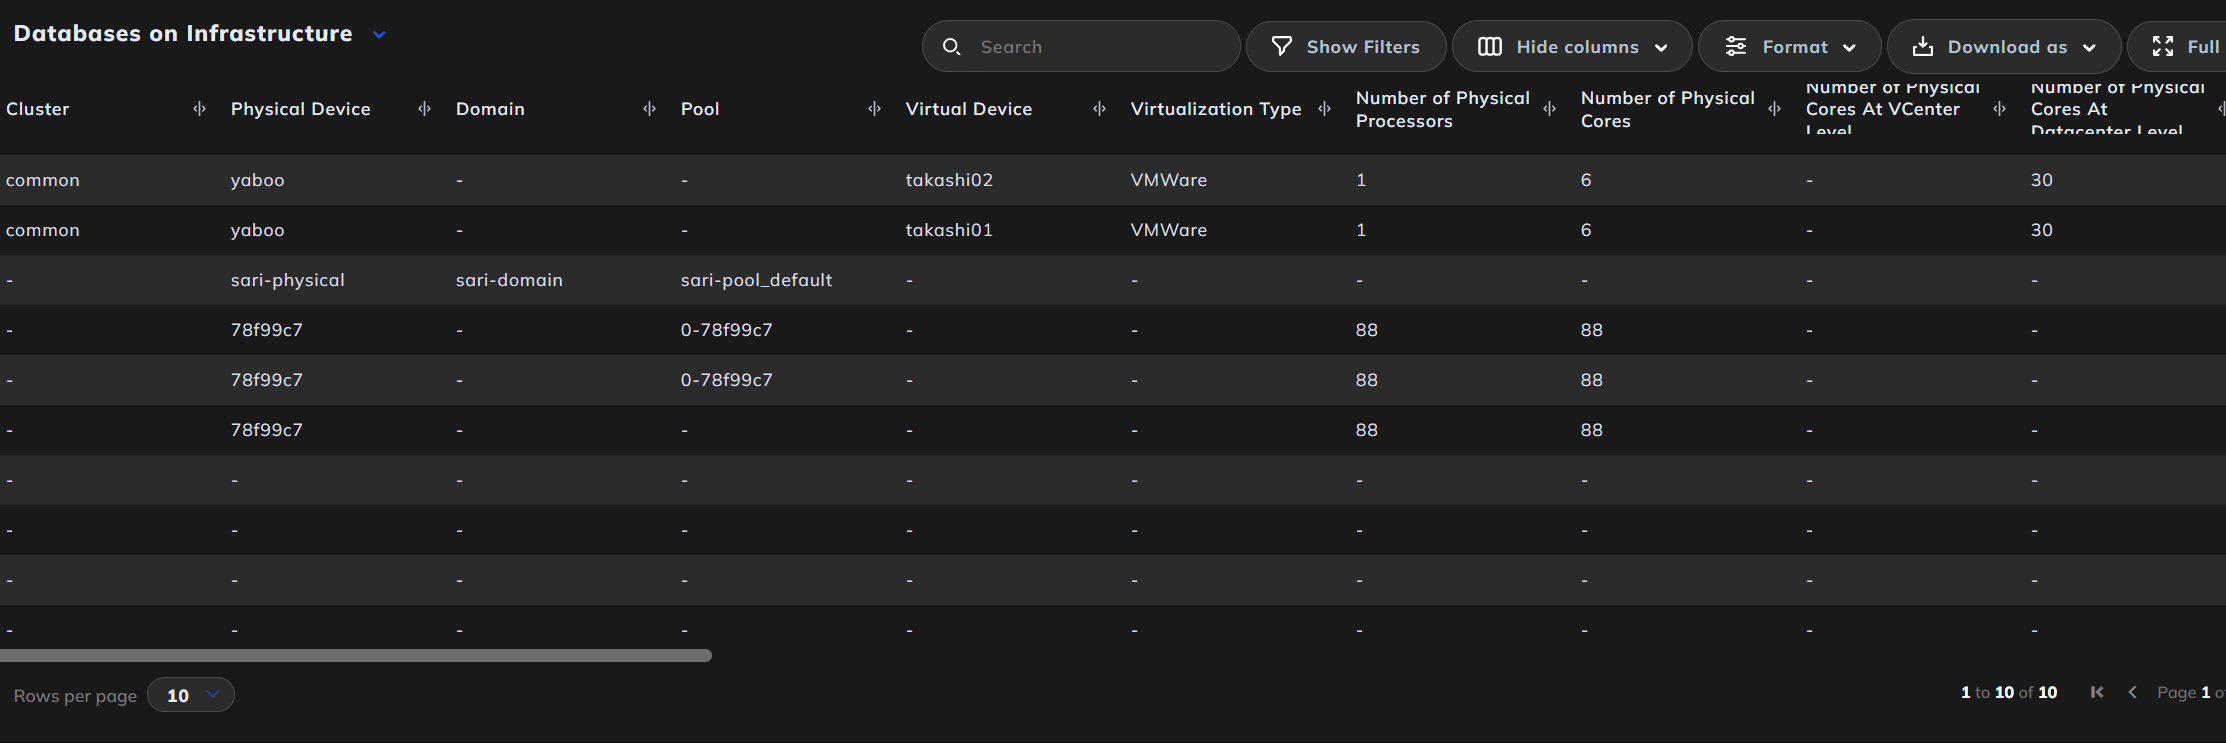Click the funnel icon on Show Filters

click(1281, 47)
